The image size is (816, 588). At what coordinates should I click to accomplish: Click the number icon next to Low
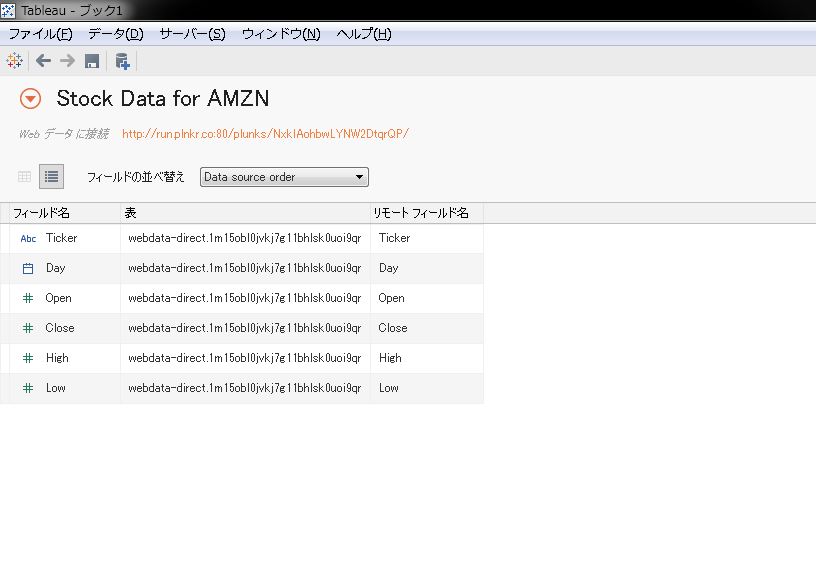coord(27,388)
